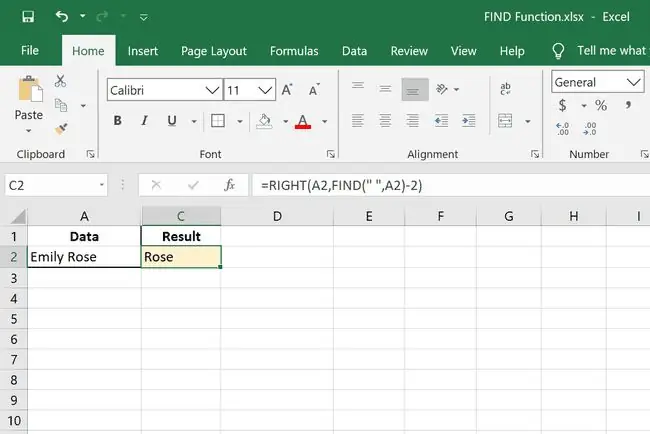The image size is (650, 434).
Task: Open the Borders dropdown arrow
Action: coord(240,121)
